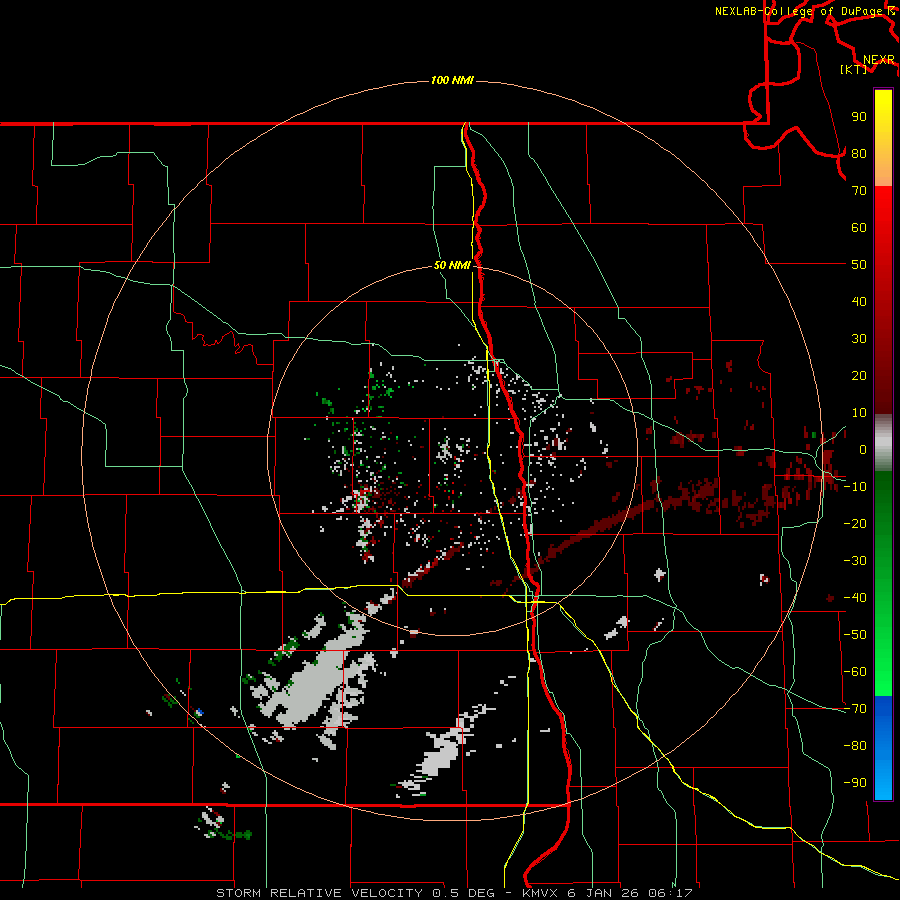Click the -40 value on the color scale
This screenshot has width=900, height=900.
click(856, 598)
